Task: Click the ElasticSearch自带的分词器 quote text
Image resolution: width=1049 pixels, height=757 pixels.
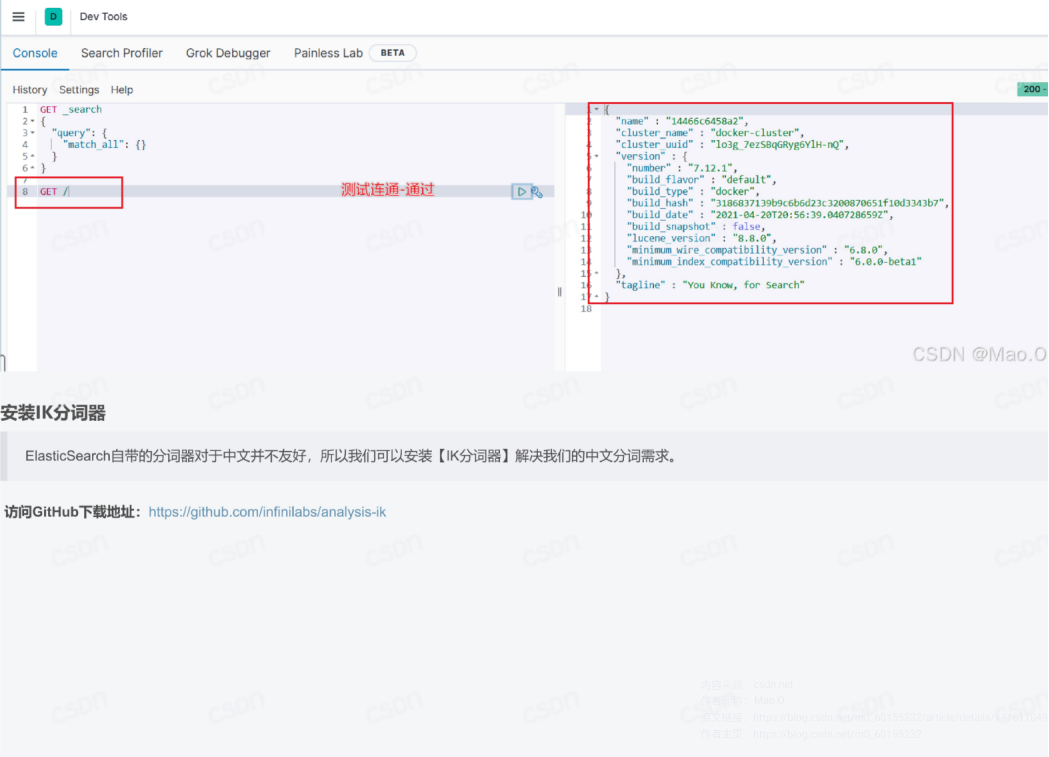Action: (x=353, y=456)
